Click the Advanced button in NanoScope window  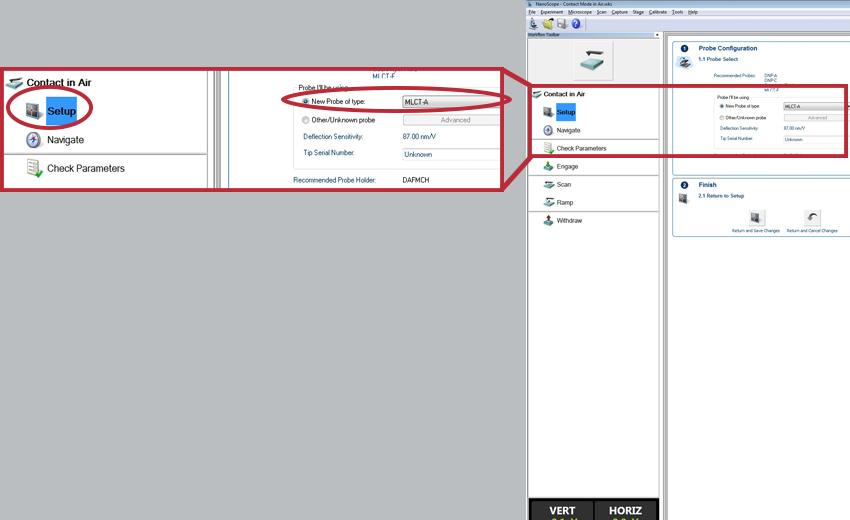pyautogui.click(x=816, y=118)
